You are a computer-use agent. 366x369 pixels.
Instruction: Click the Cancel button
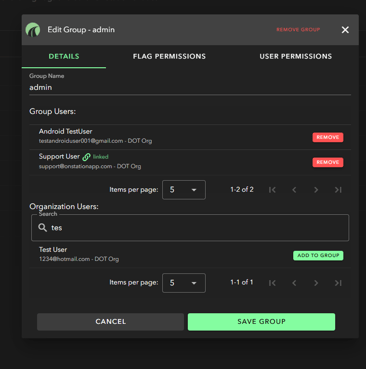(110, 322)
